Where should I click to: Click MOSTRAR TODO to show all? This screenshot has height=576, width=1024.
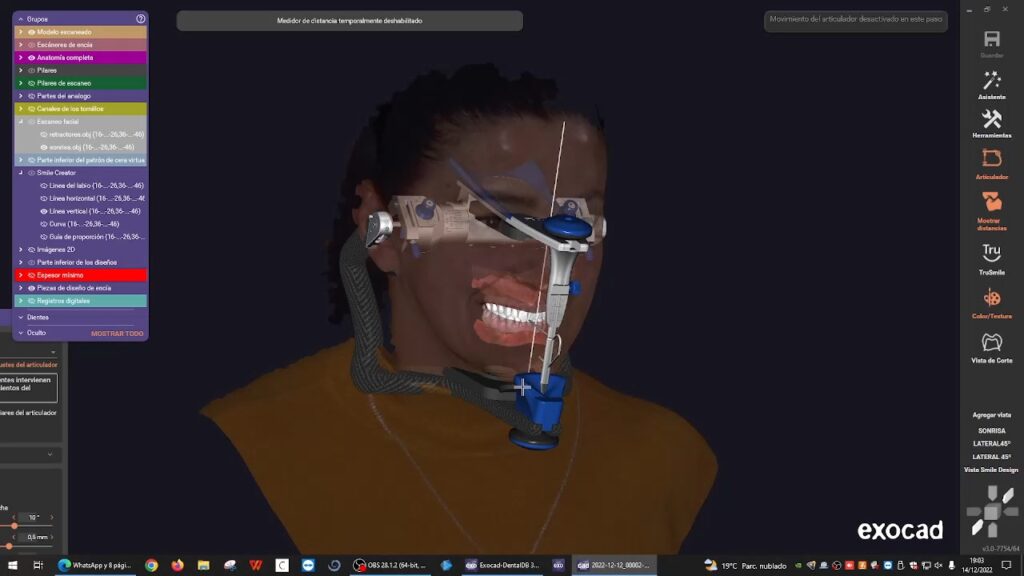pyautogui.click(x=117, y=334)
